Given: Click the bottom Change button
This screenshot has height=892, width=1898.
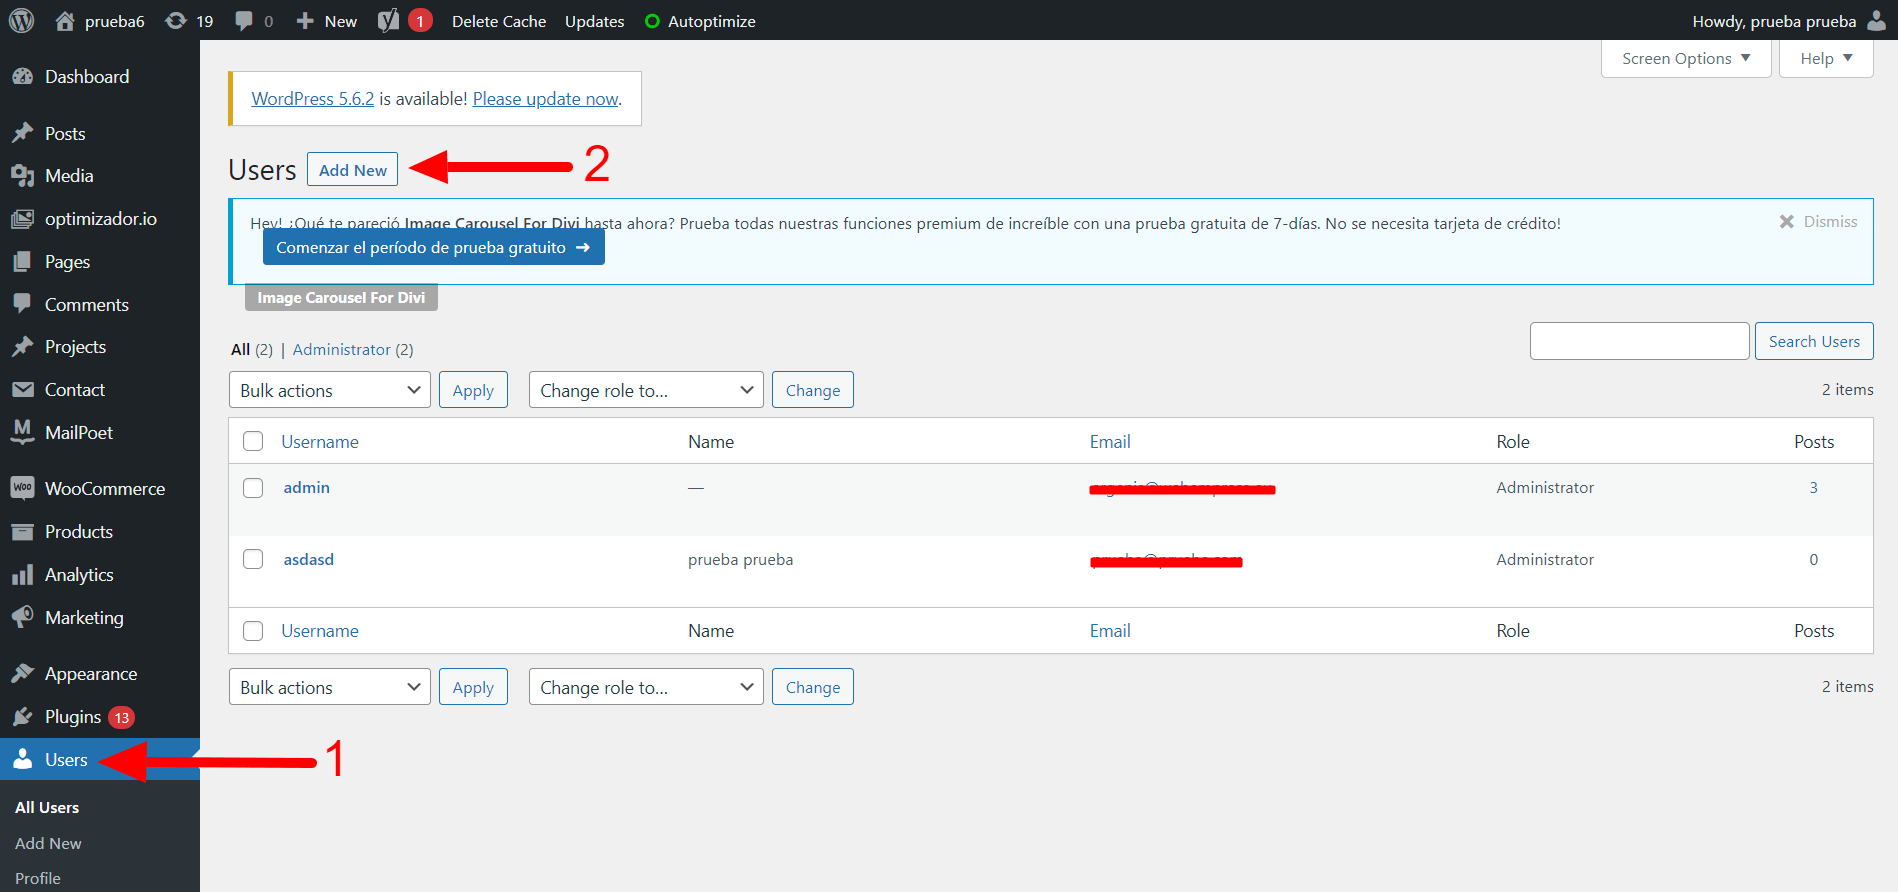Looking at the screenshot, I should click(x=813, y=687).
